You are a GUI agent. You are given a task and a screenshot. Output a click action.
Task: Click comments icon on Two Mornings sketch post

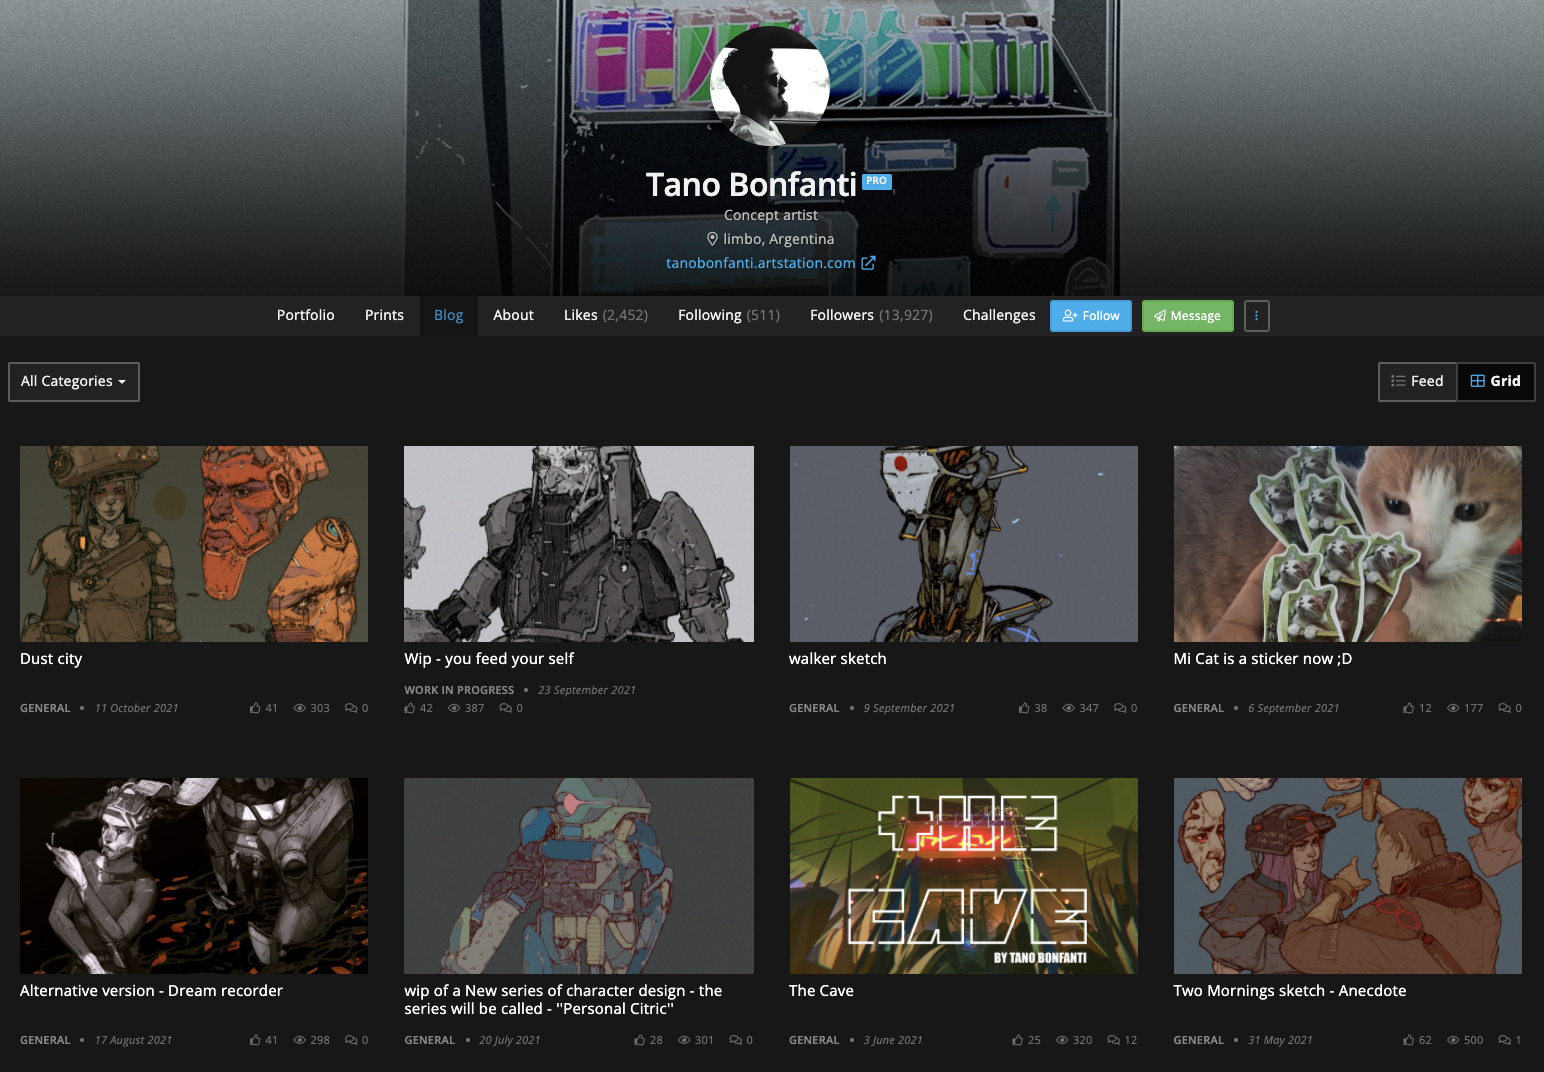1504,1040
